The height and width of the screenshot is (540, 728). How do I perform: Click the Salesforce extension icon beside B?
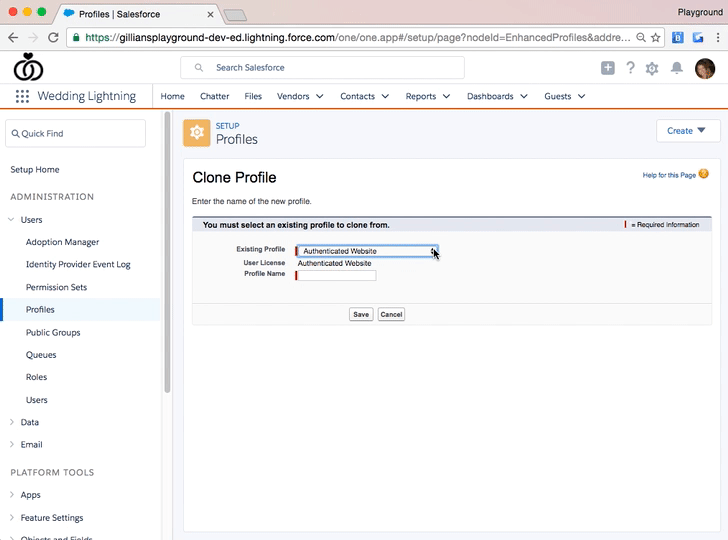[698, 38]
